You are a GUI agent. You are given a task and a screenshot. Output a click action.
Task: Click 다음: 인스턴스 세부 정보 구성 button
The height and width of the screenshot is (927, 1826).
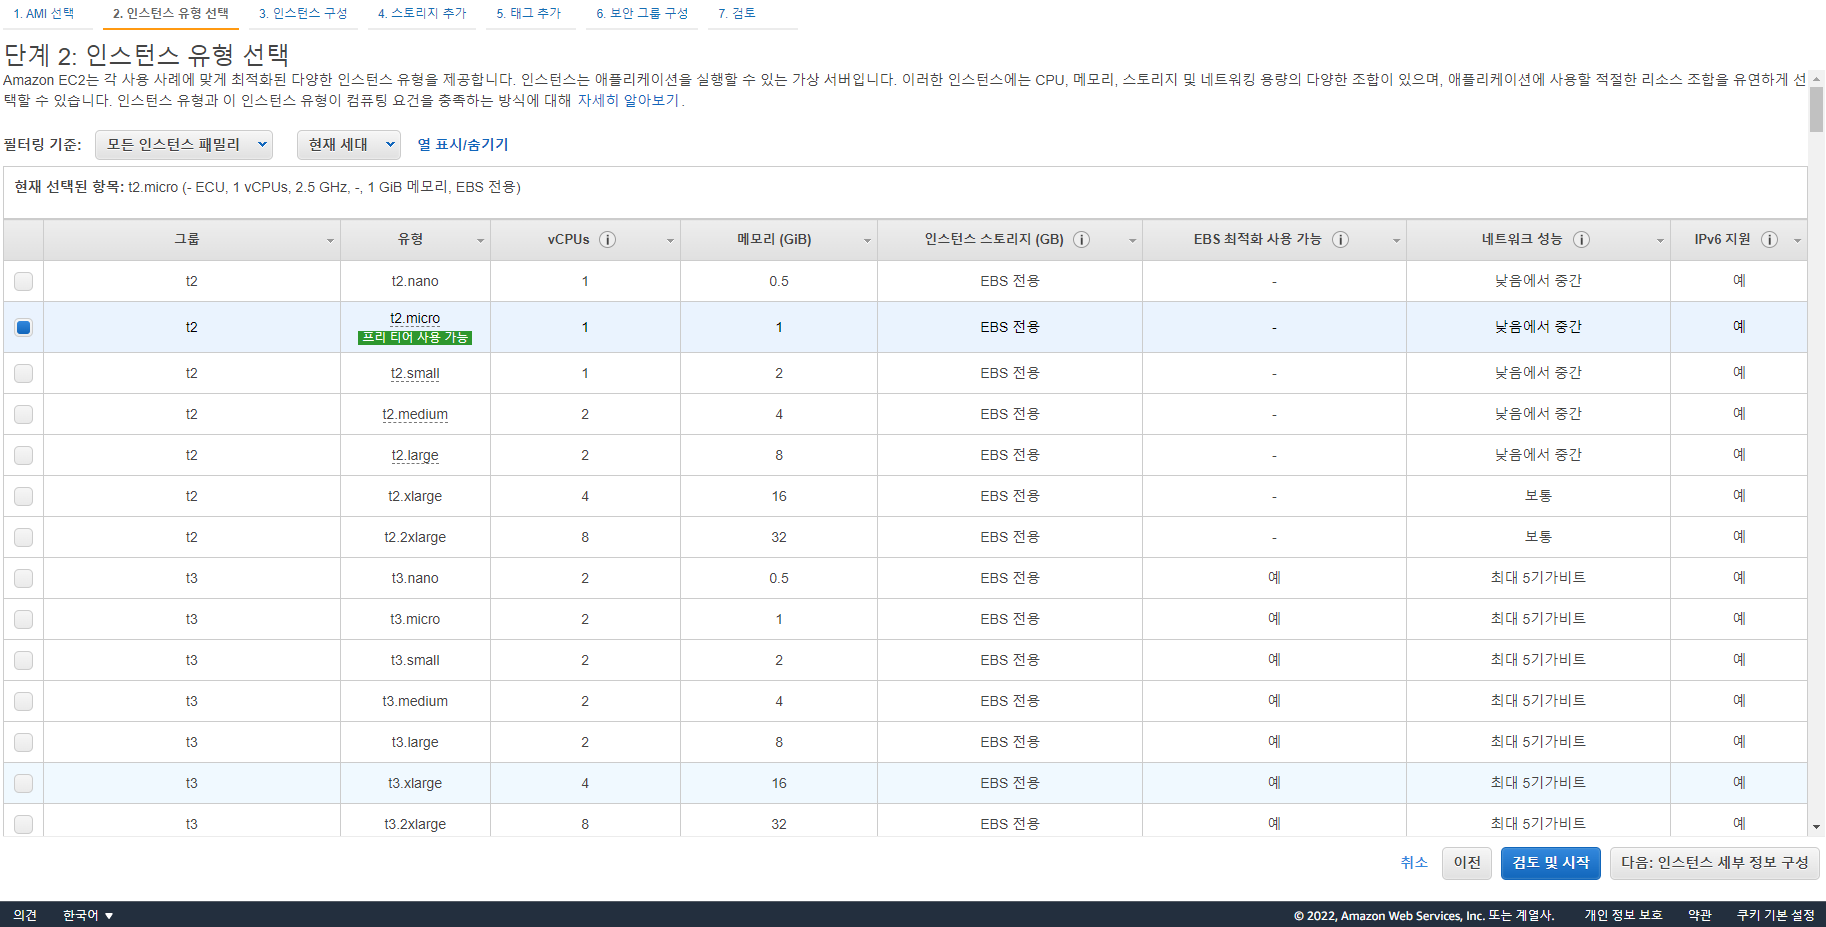[1715, 863]
